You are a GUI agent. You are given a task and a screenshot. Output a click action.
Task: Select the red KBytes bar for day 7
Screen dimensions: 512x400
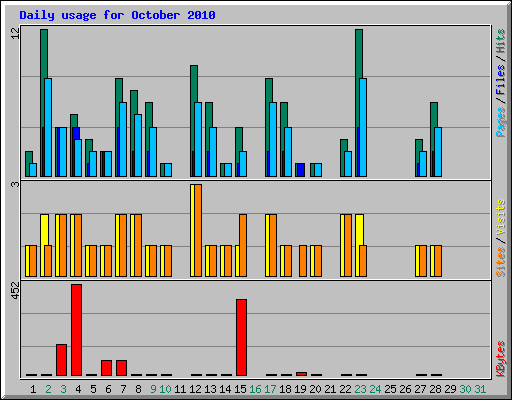point(122,368)
